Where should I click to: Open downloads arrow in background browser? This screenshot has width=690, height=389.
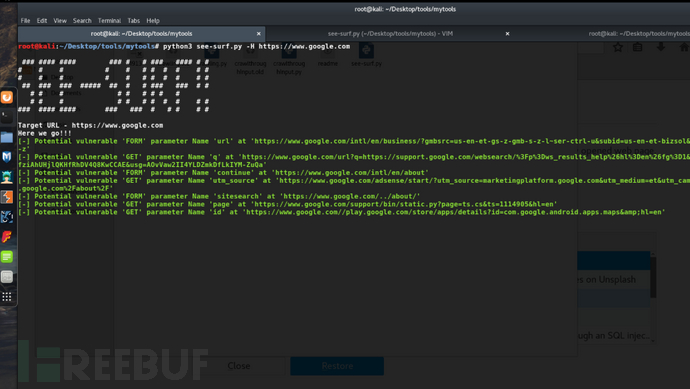click(661, 47)
